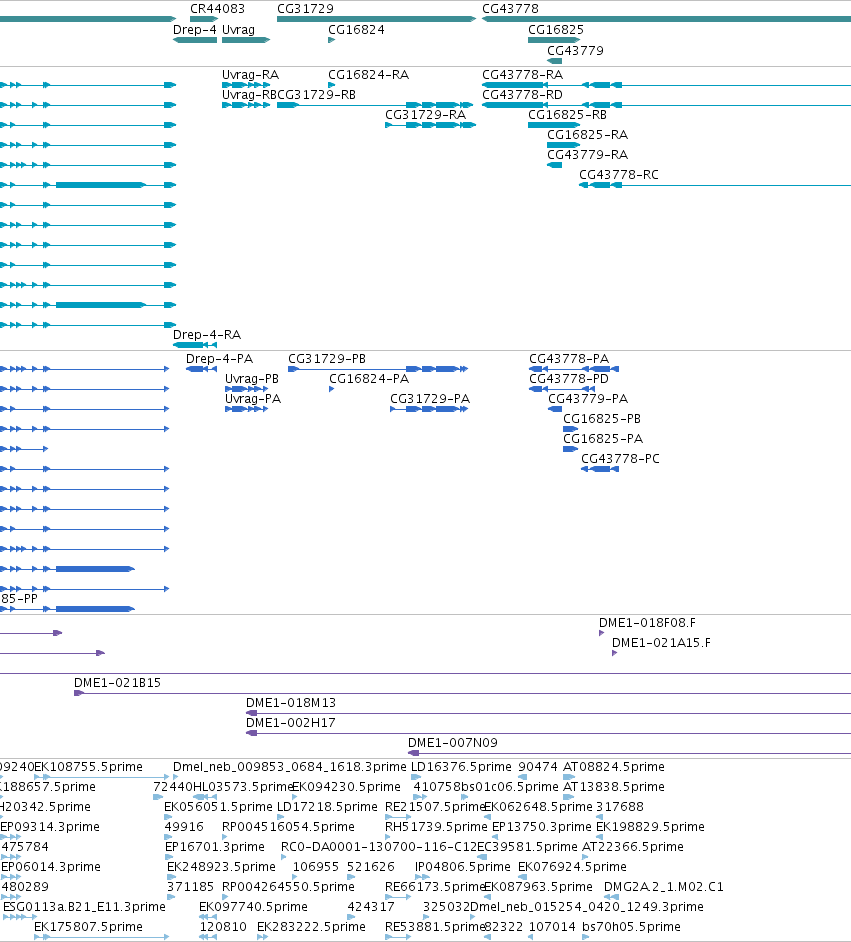
Task: Select the CG43778-PD protein label
Action: [x=569, y=378]
